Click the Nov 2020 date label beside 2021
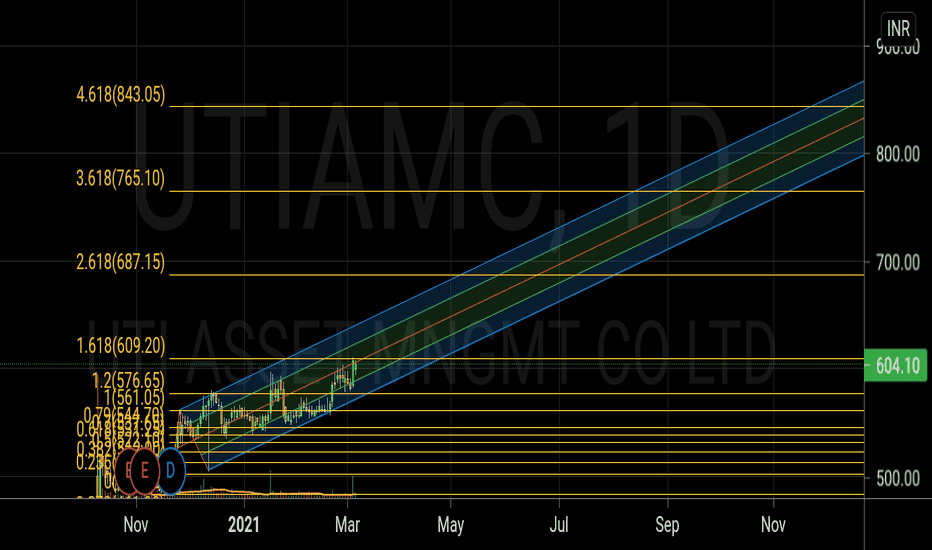932x550 pixels. [136, 524]
